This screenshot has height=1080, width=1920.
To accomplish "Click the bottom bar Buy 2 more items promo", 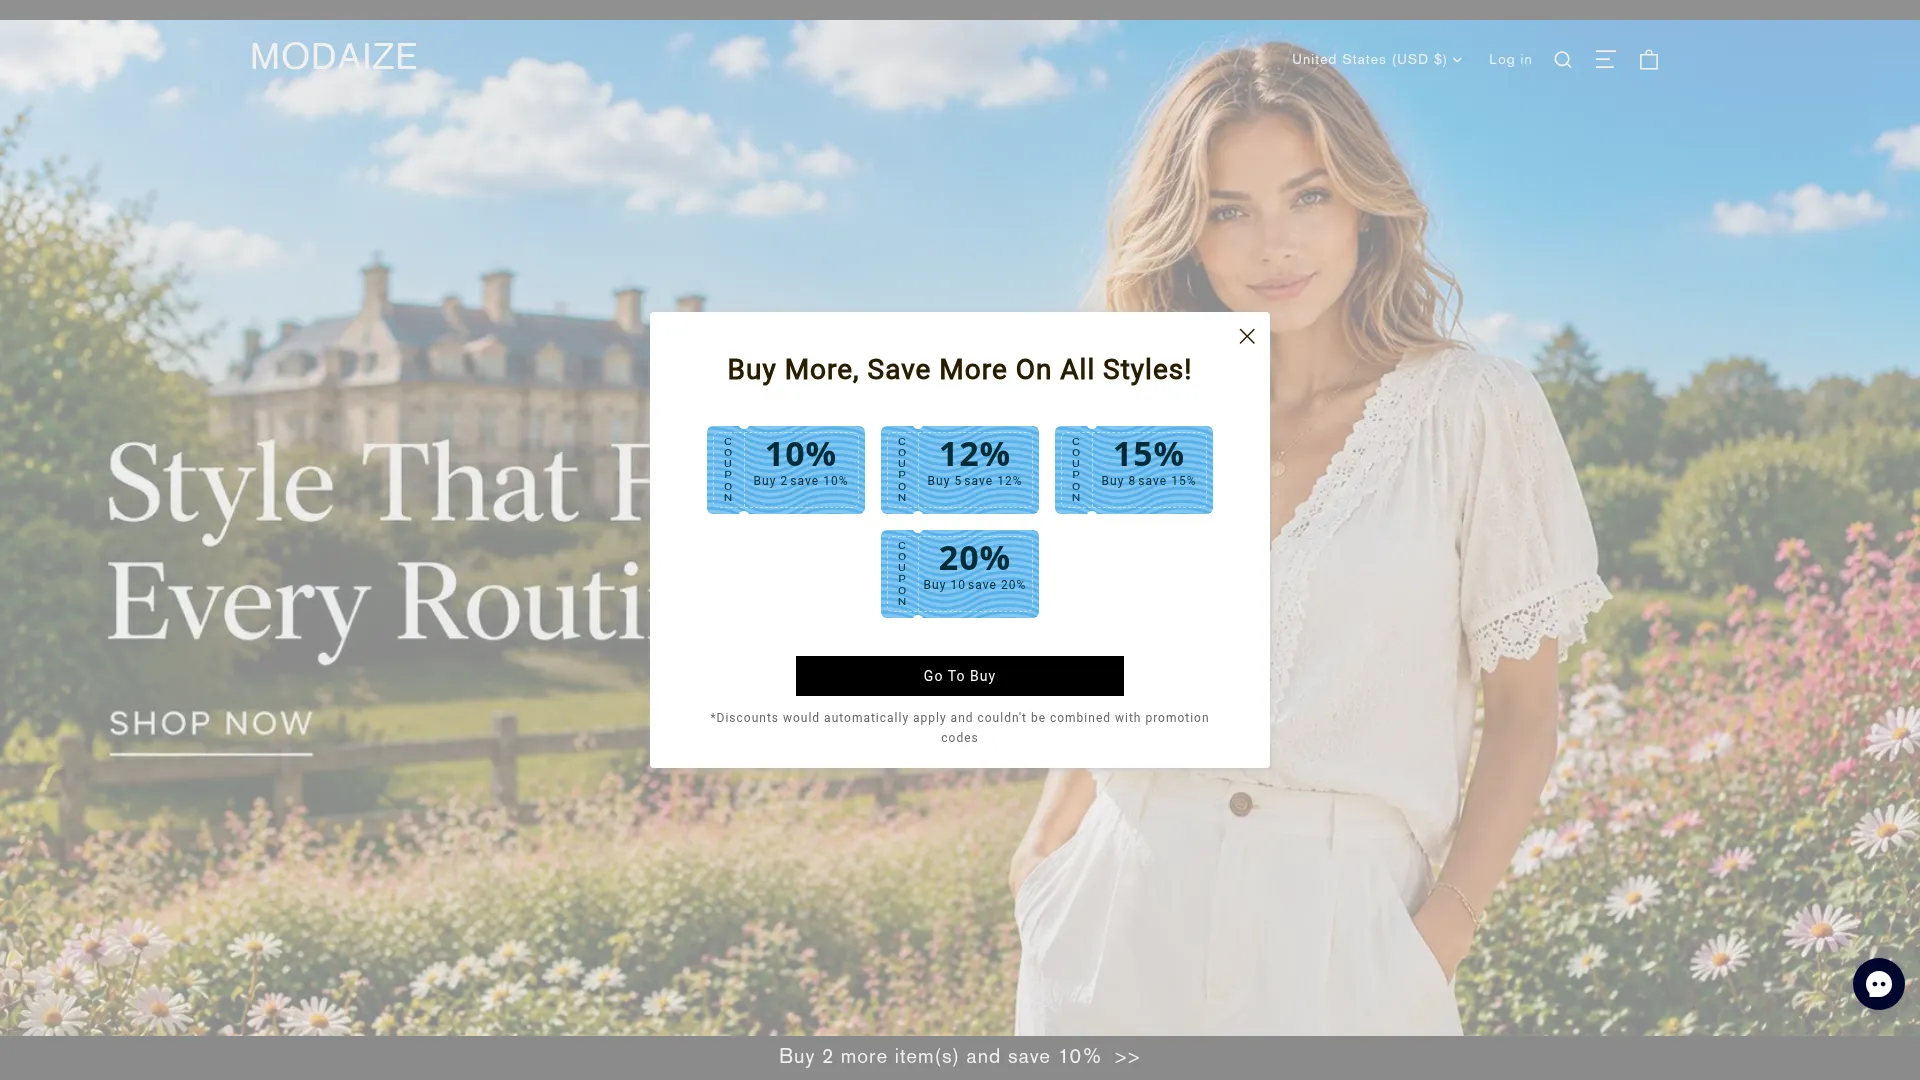I will pyautogui.click(x=960, y=1057).
